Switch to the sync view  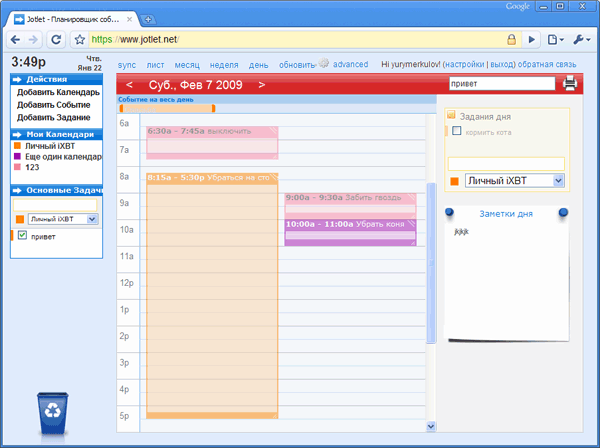[x=127, y=65]
